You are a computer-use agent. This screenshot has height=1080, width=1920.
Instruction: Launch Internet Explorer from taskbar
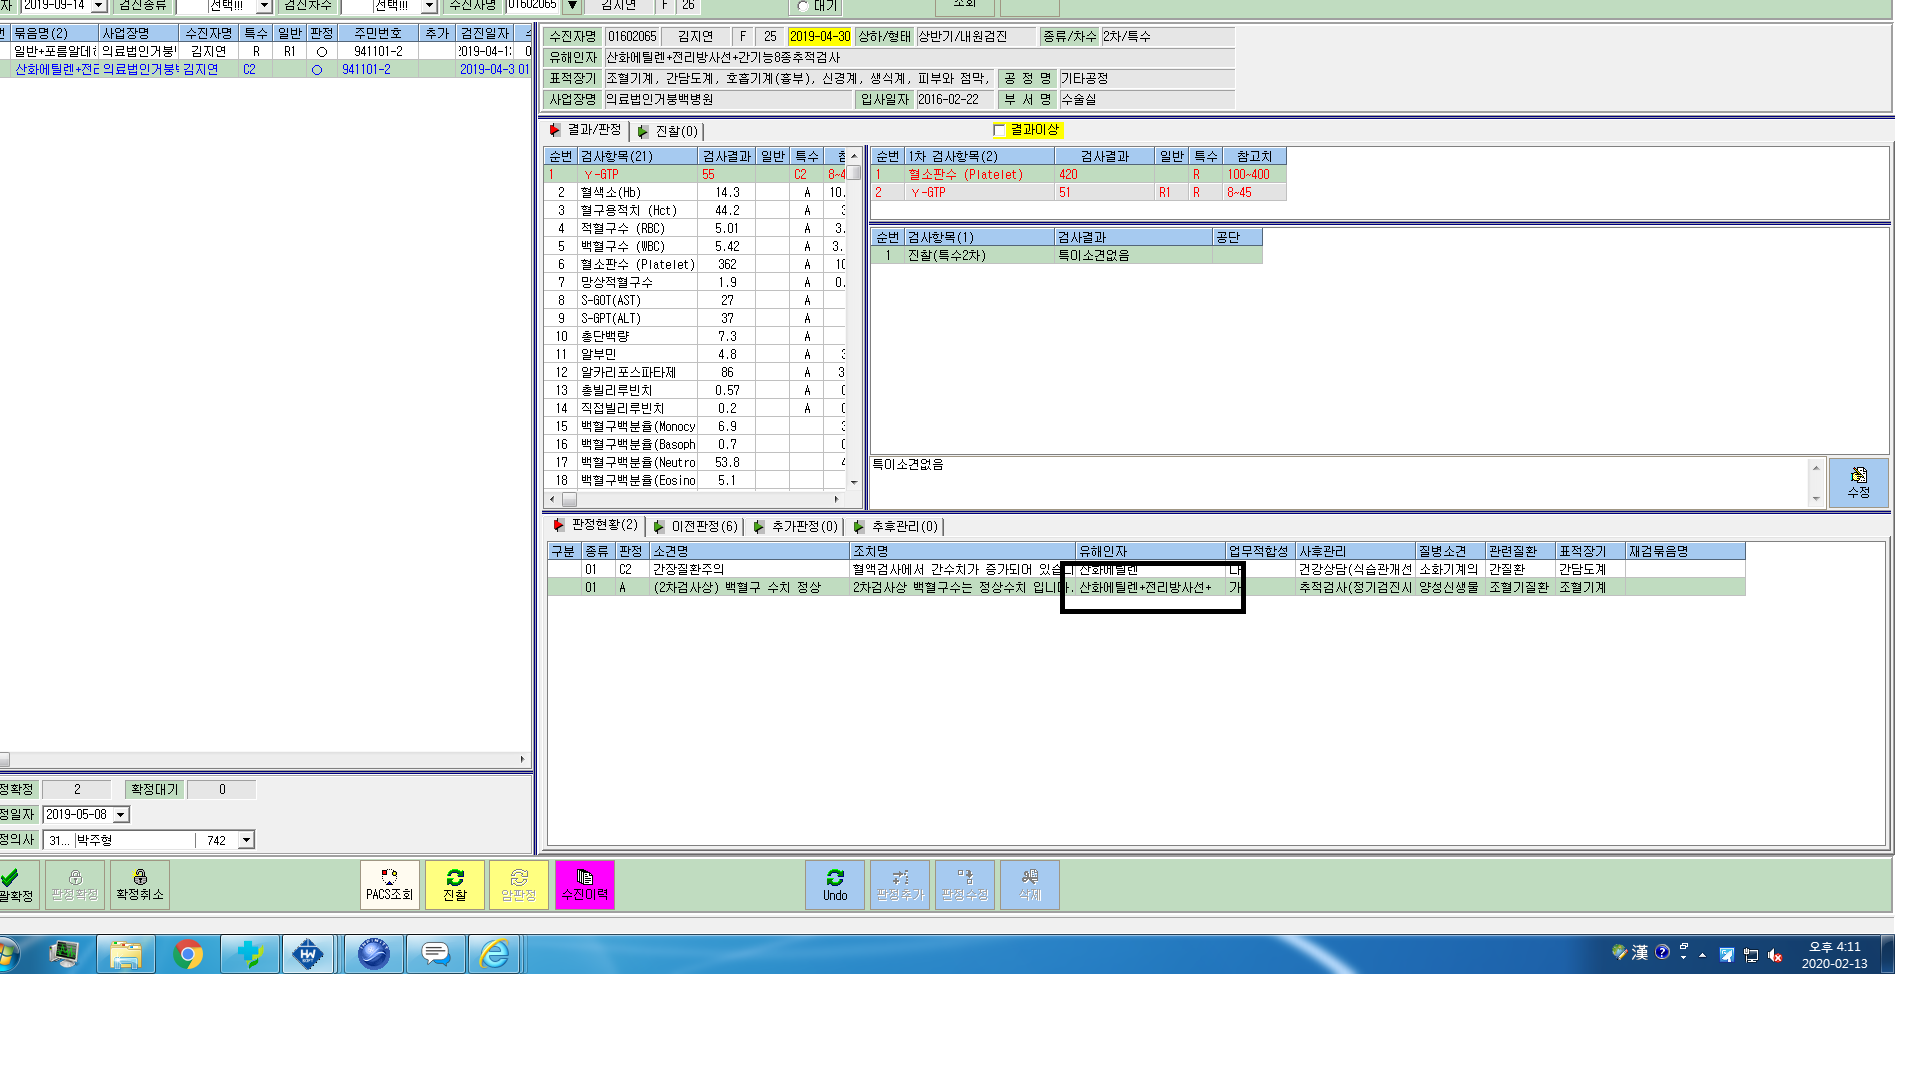click(495, 954)
